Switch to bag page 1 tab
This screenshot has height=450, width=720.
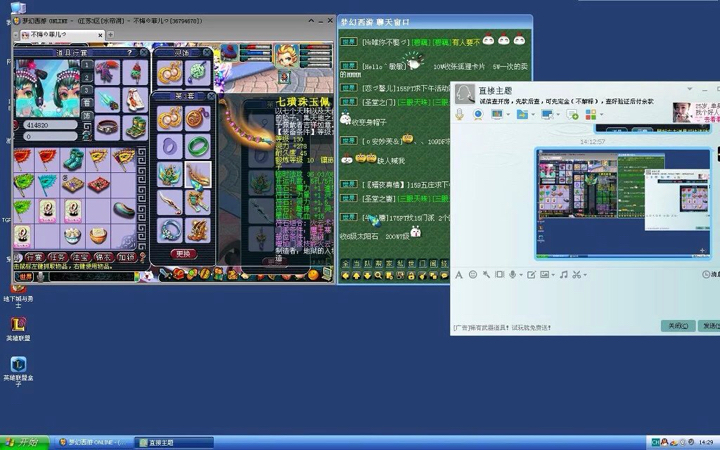coord(86,65)
